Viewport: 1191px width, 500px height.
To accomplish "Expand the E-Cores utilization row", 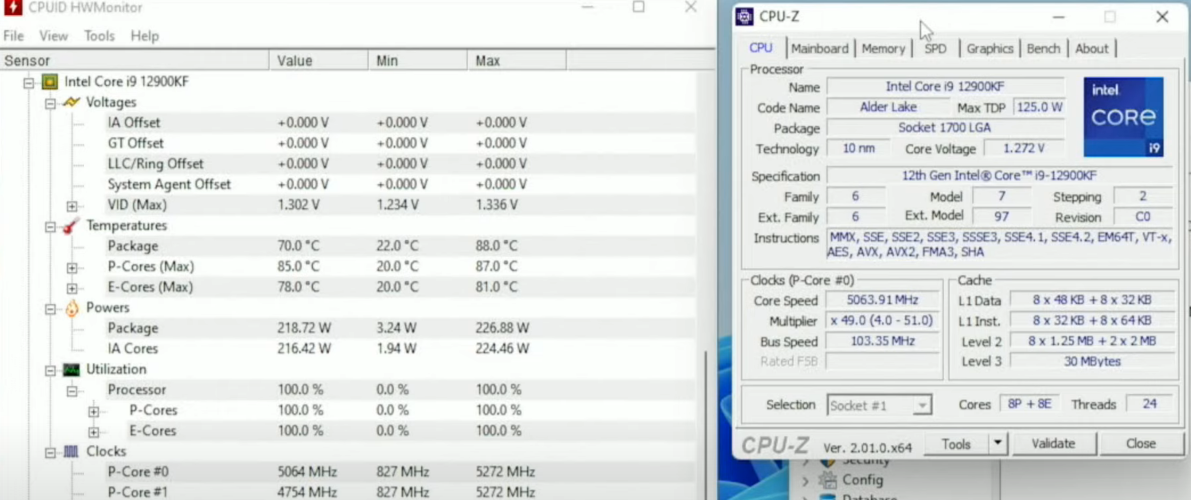I will [93, 432].
